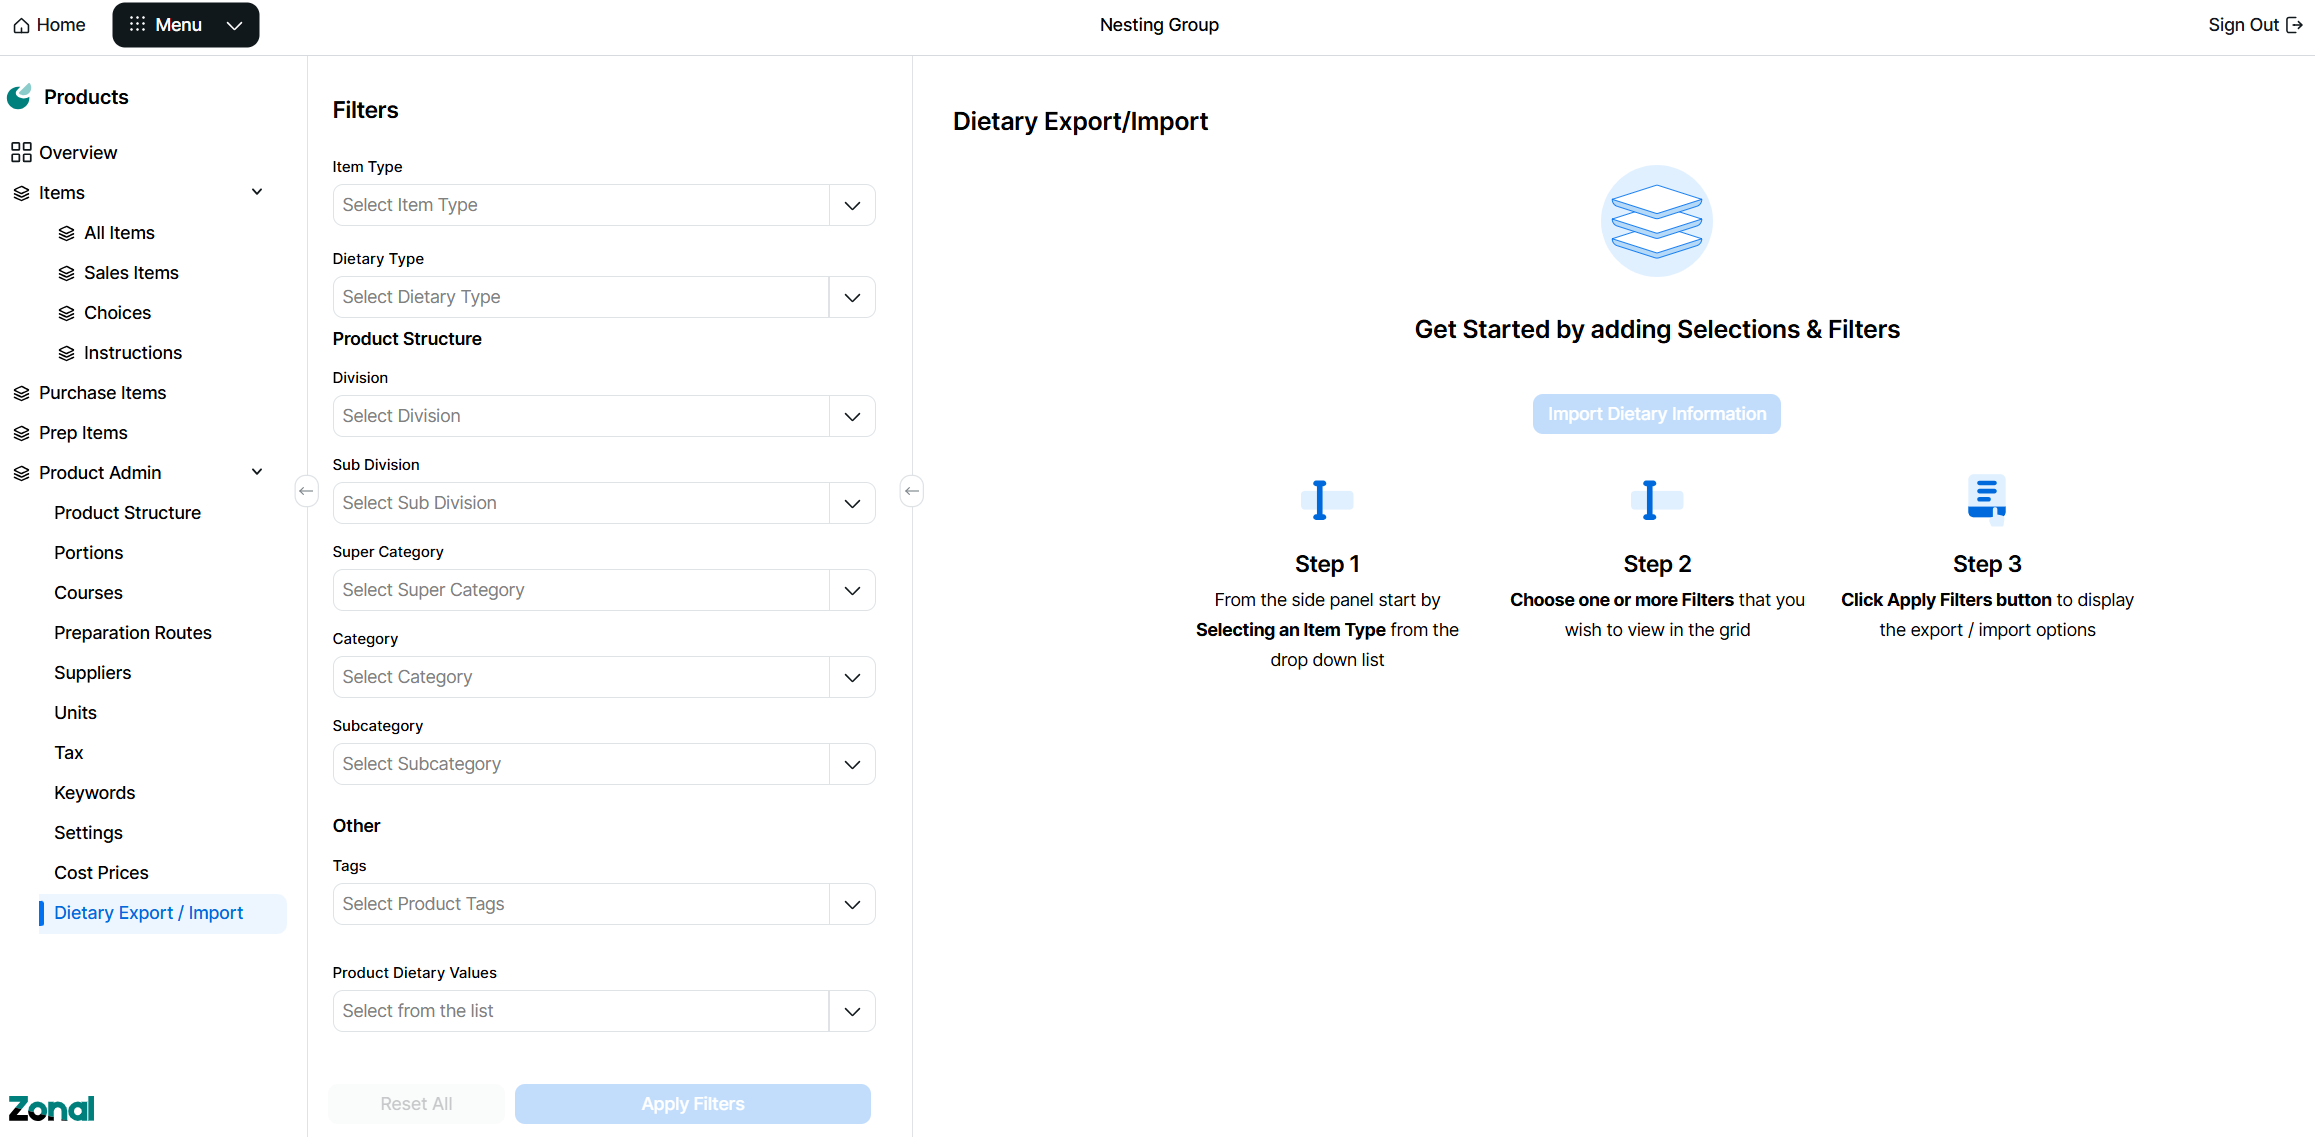Select Dietary Export / Import menu item
Image resolution: width=2315 pixels, height=1137 pixels.
point(148,913)
